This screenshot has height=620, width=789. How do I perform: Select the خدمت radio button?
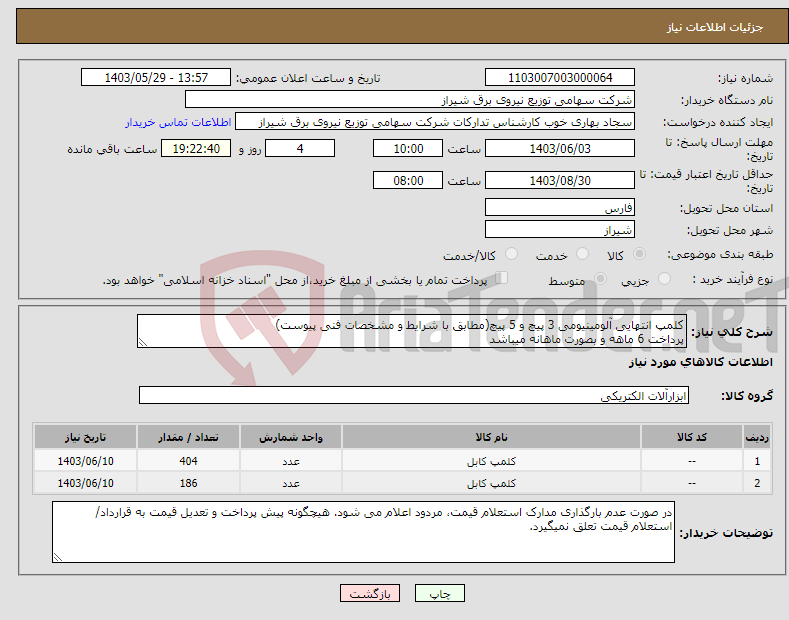582,254
